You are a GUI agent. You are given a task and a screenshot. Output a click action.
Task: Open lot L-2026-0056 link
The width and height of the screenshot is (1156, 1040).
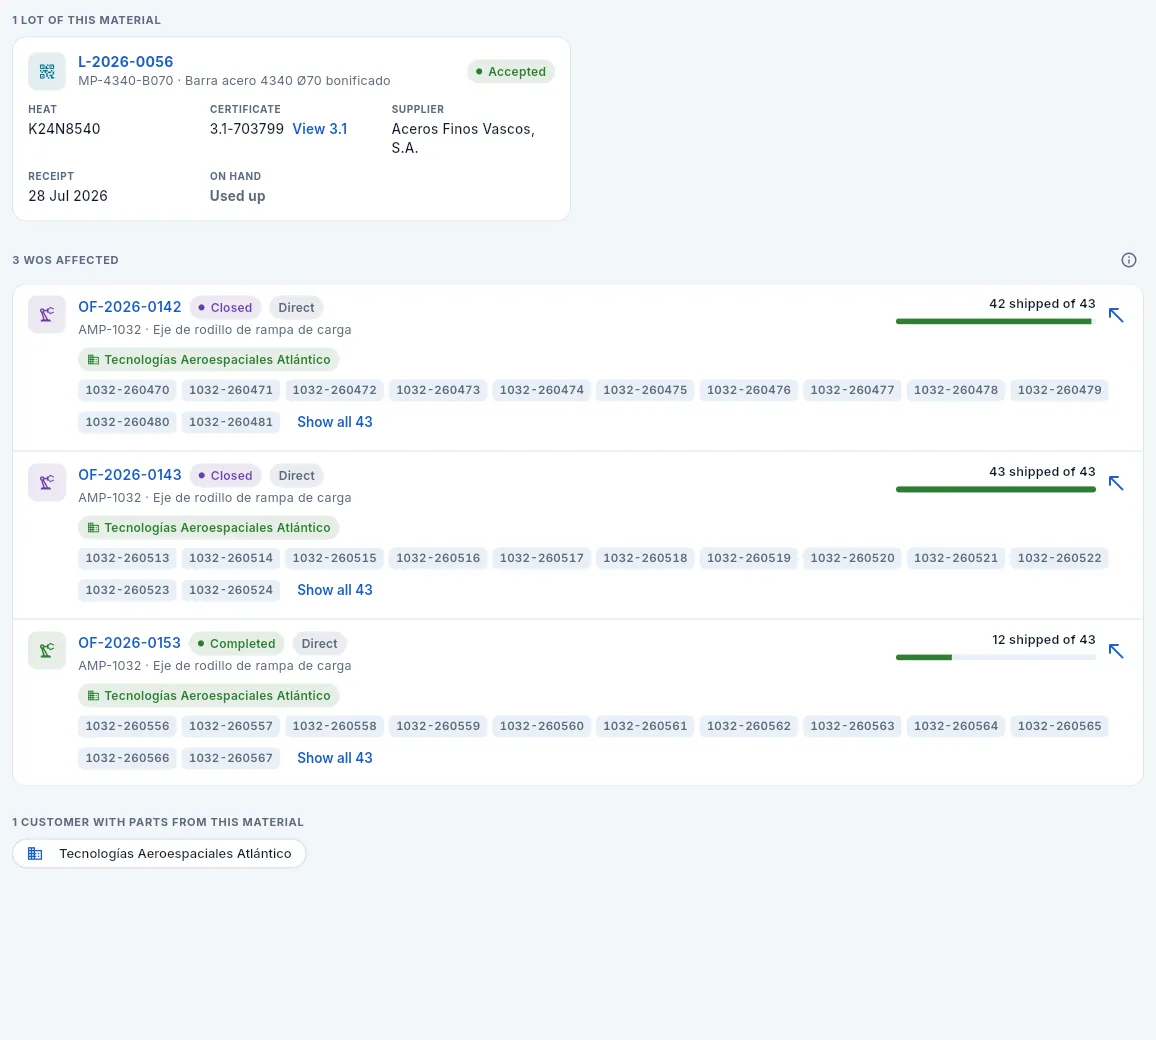click(125, 62)
